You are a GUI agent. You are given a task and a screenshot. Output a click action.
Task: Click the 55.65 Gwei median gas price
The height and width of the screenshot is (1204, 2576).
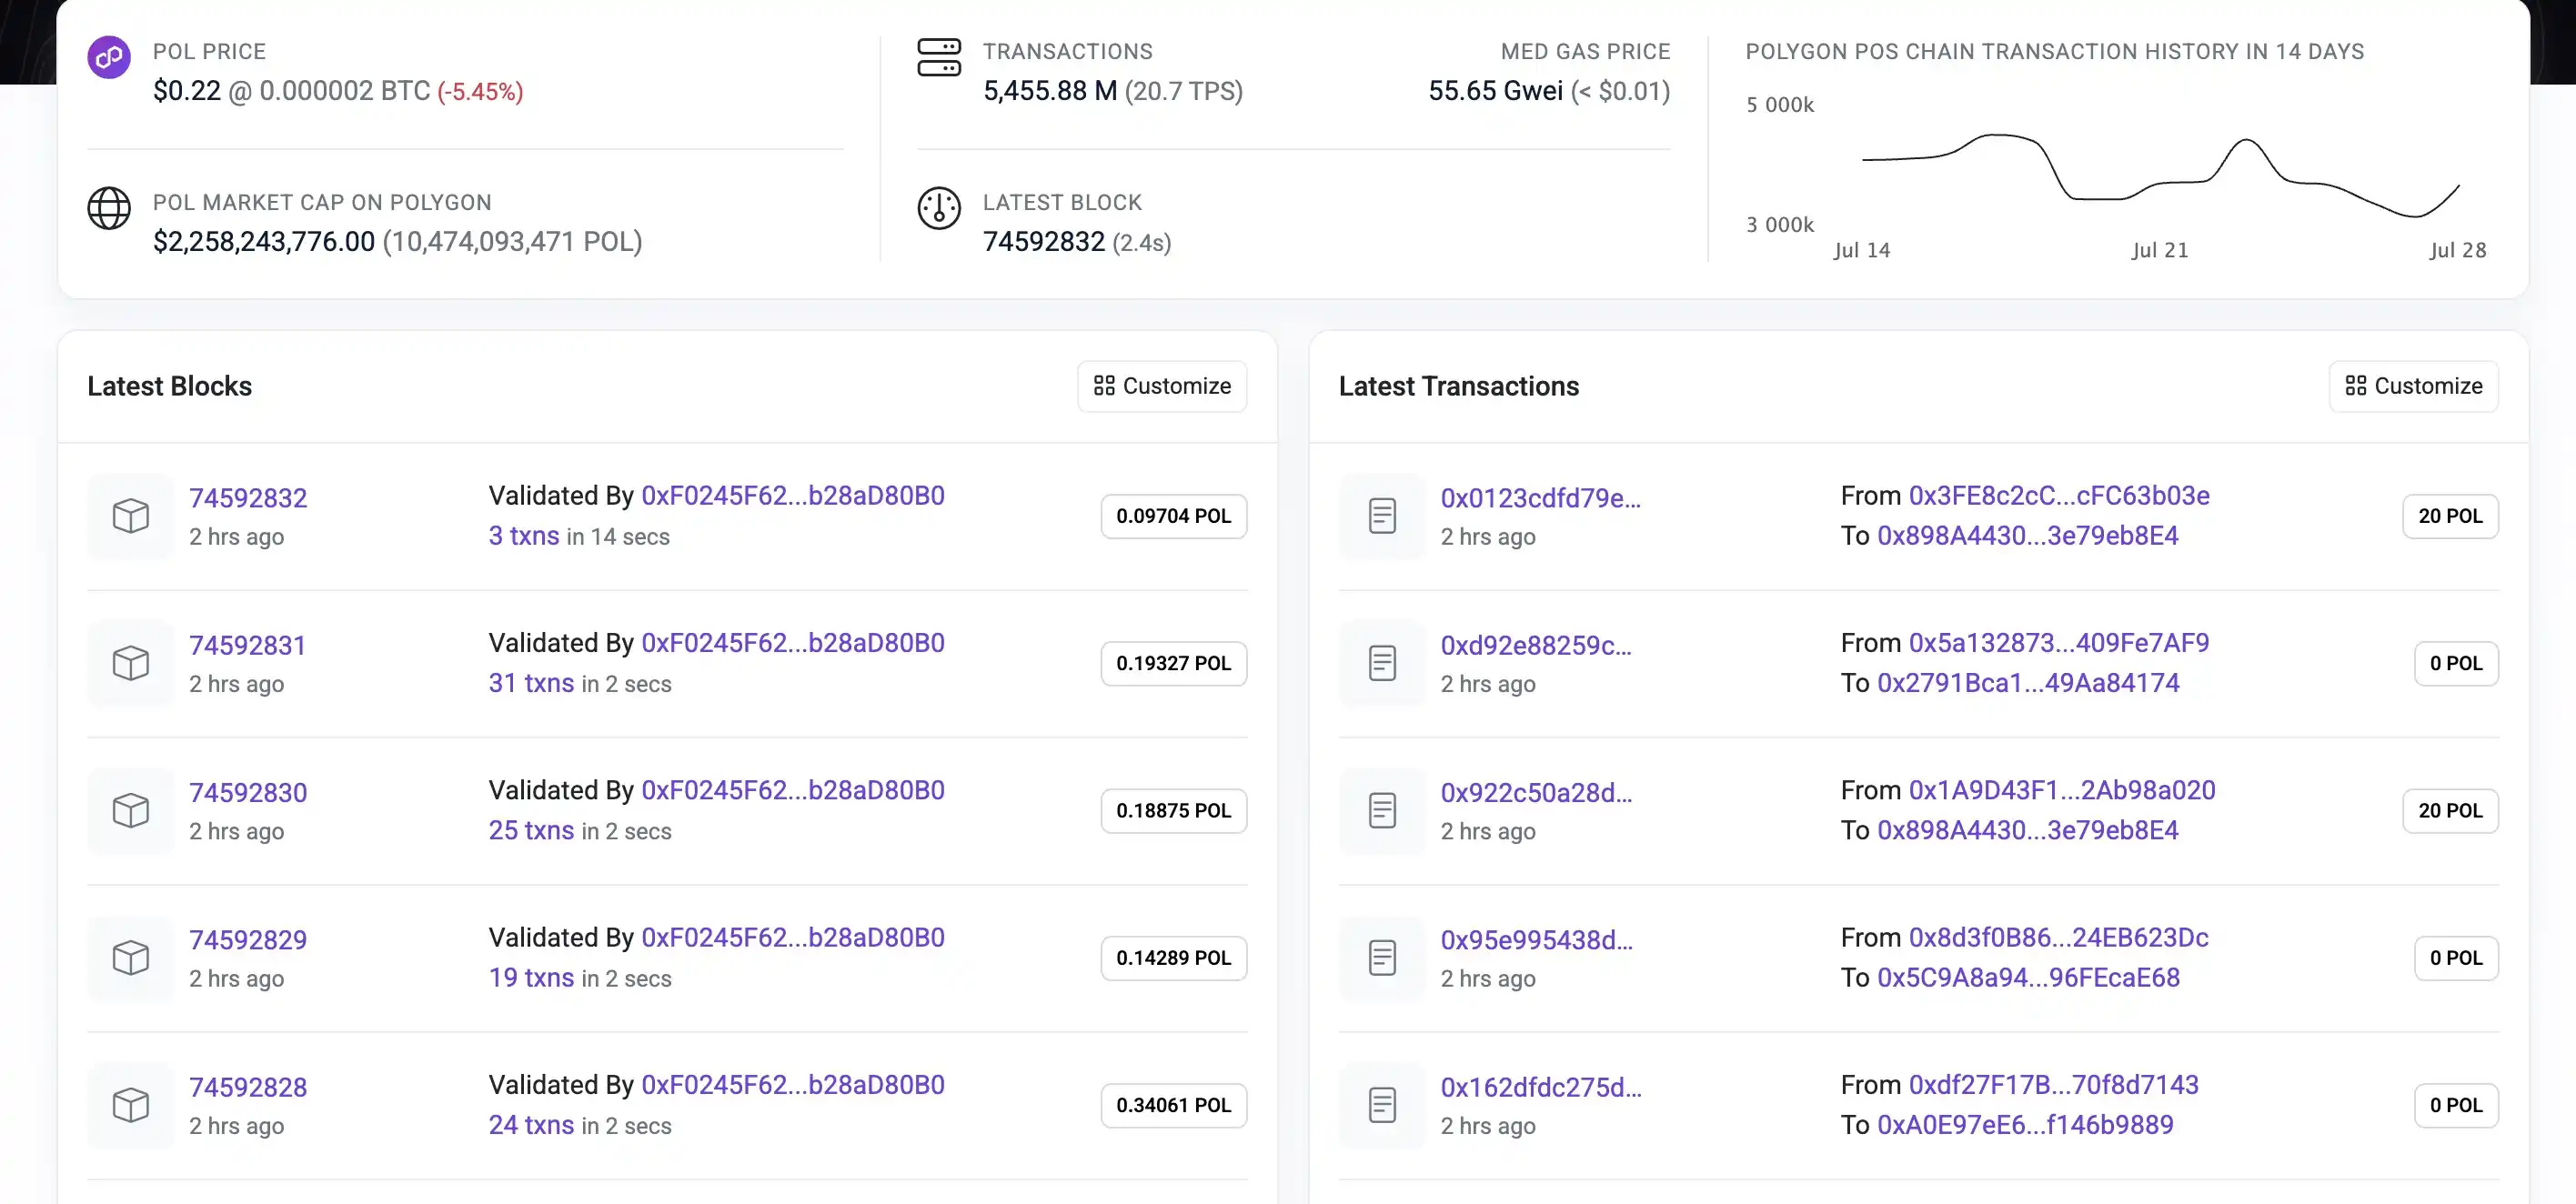[1495, 91]
